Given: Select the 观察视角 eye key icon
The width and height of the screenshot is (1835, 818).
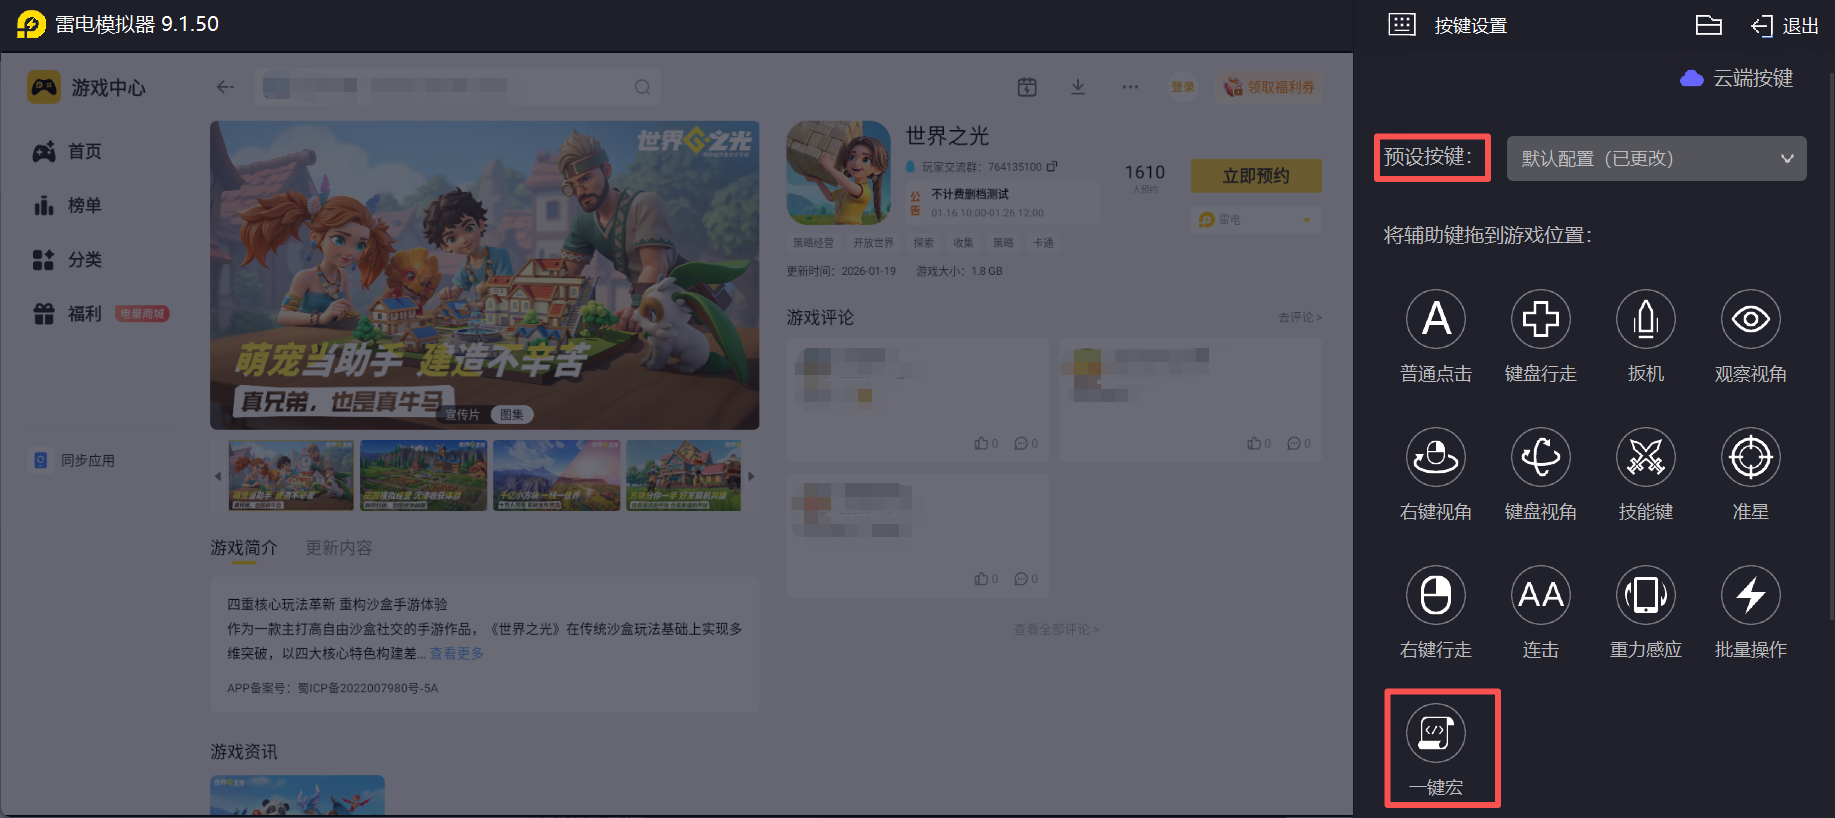Looking at the screenshot, I should pos(1751,319).
